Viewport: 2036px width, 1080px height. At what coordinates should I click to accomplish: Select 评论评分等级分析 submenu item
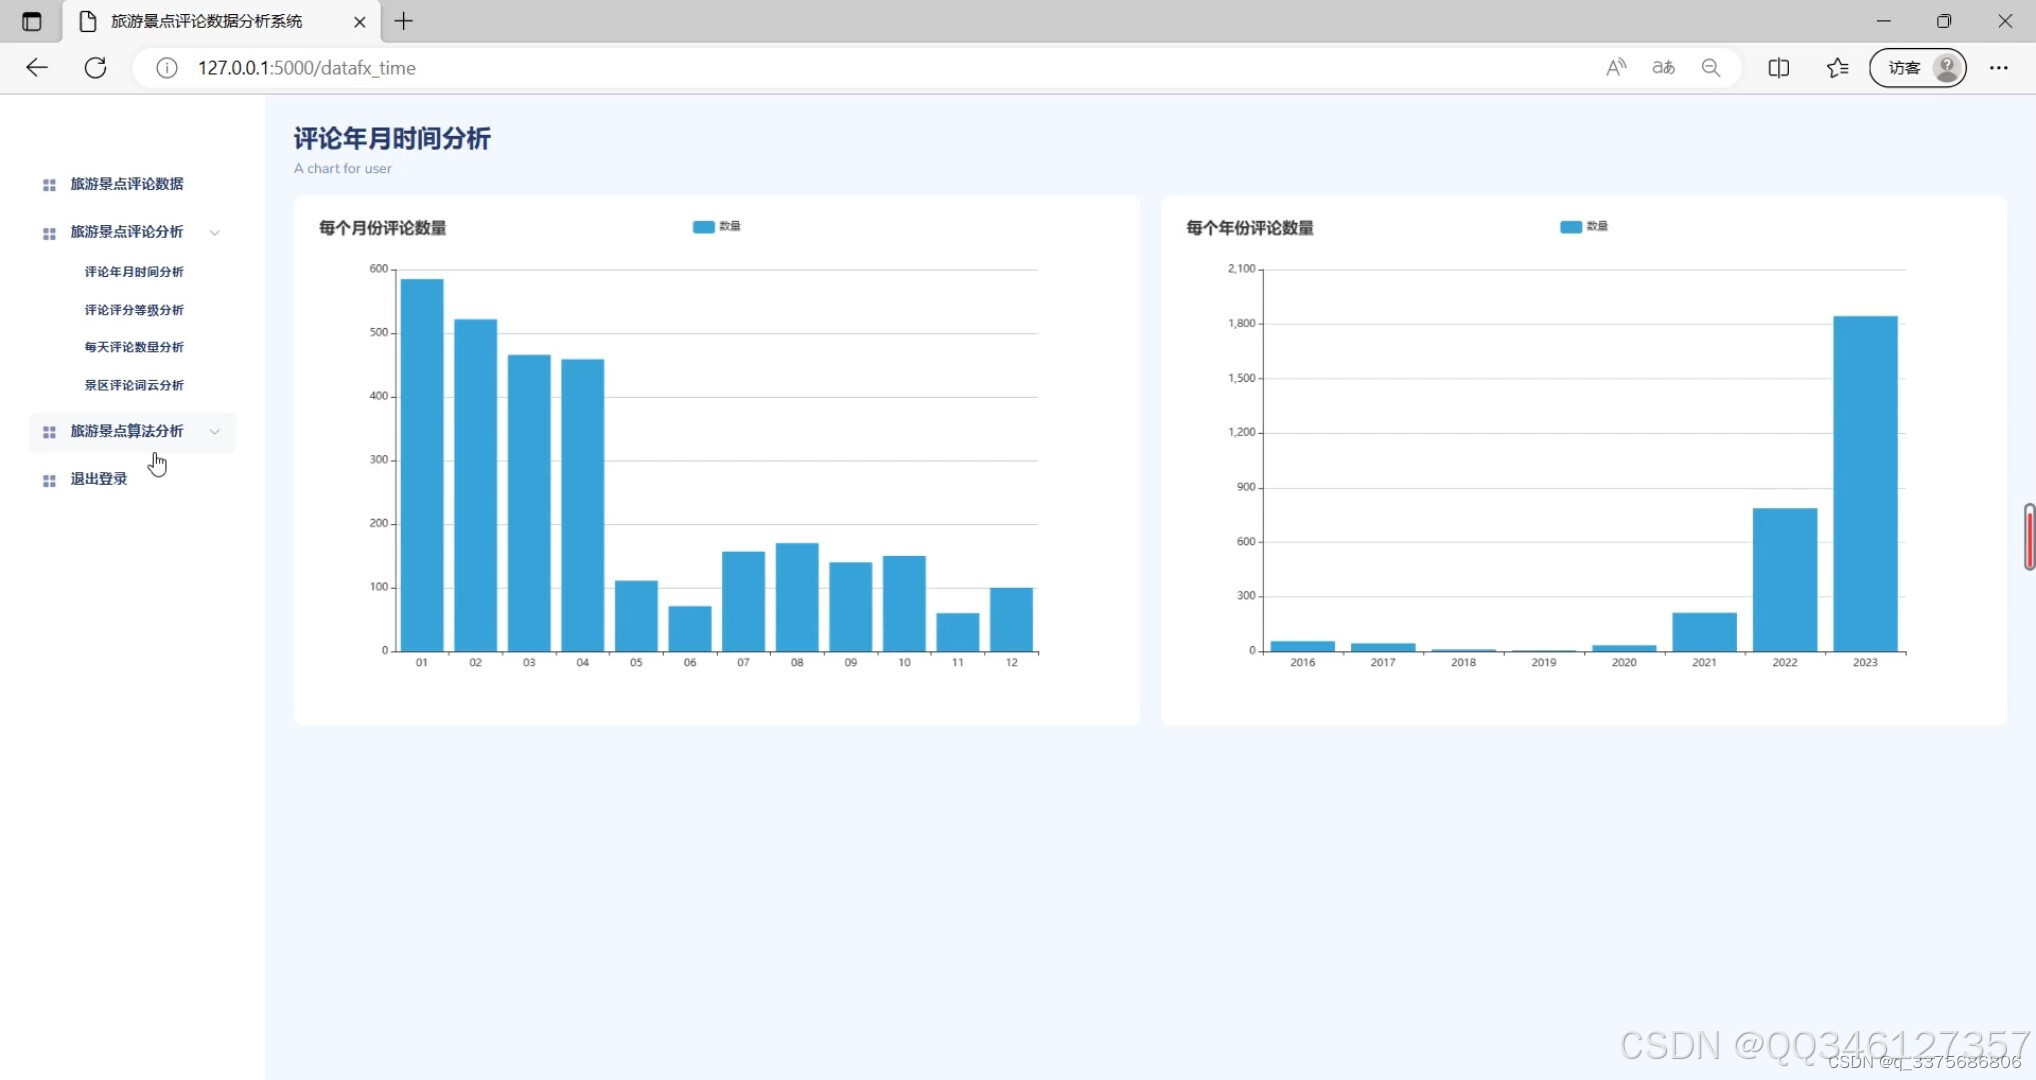click(134, 310)
